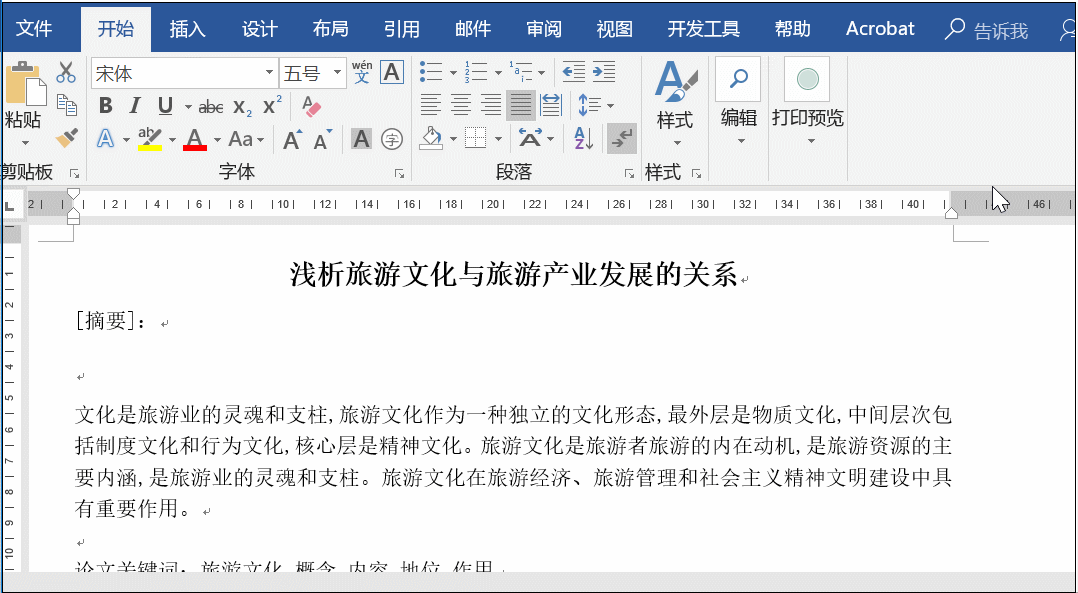The height and width of the screenshot is (593, 1078).
Task: Click the 告诉我 search lightbulb icon
Action: click(x=955, y=29)
